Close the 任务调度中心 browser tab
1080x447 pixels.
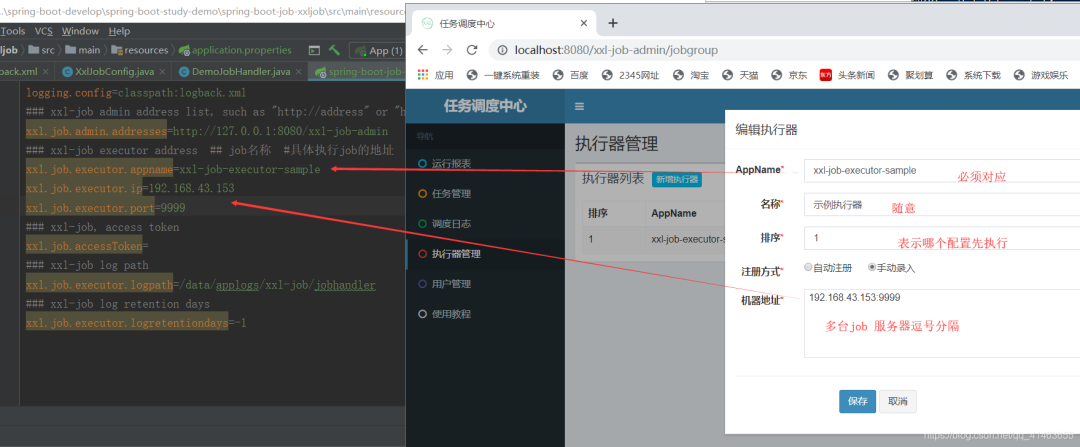[x=584, y=23]
